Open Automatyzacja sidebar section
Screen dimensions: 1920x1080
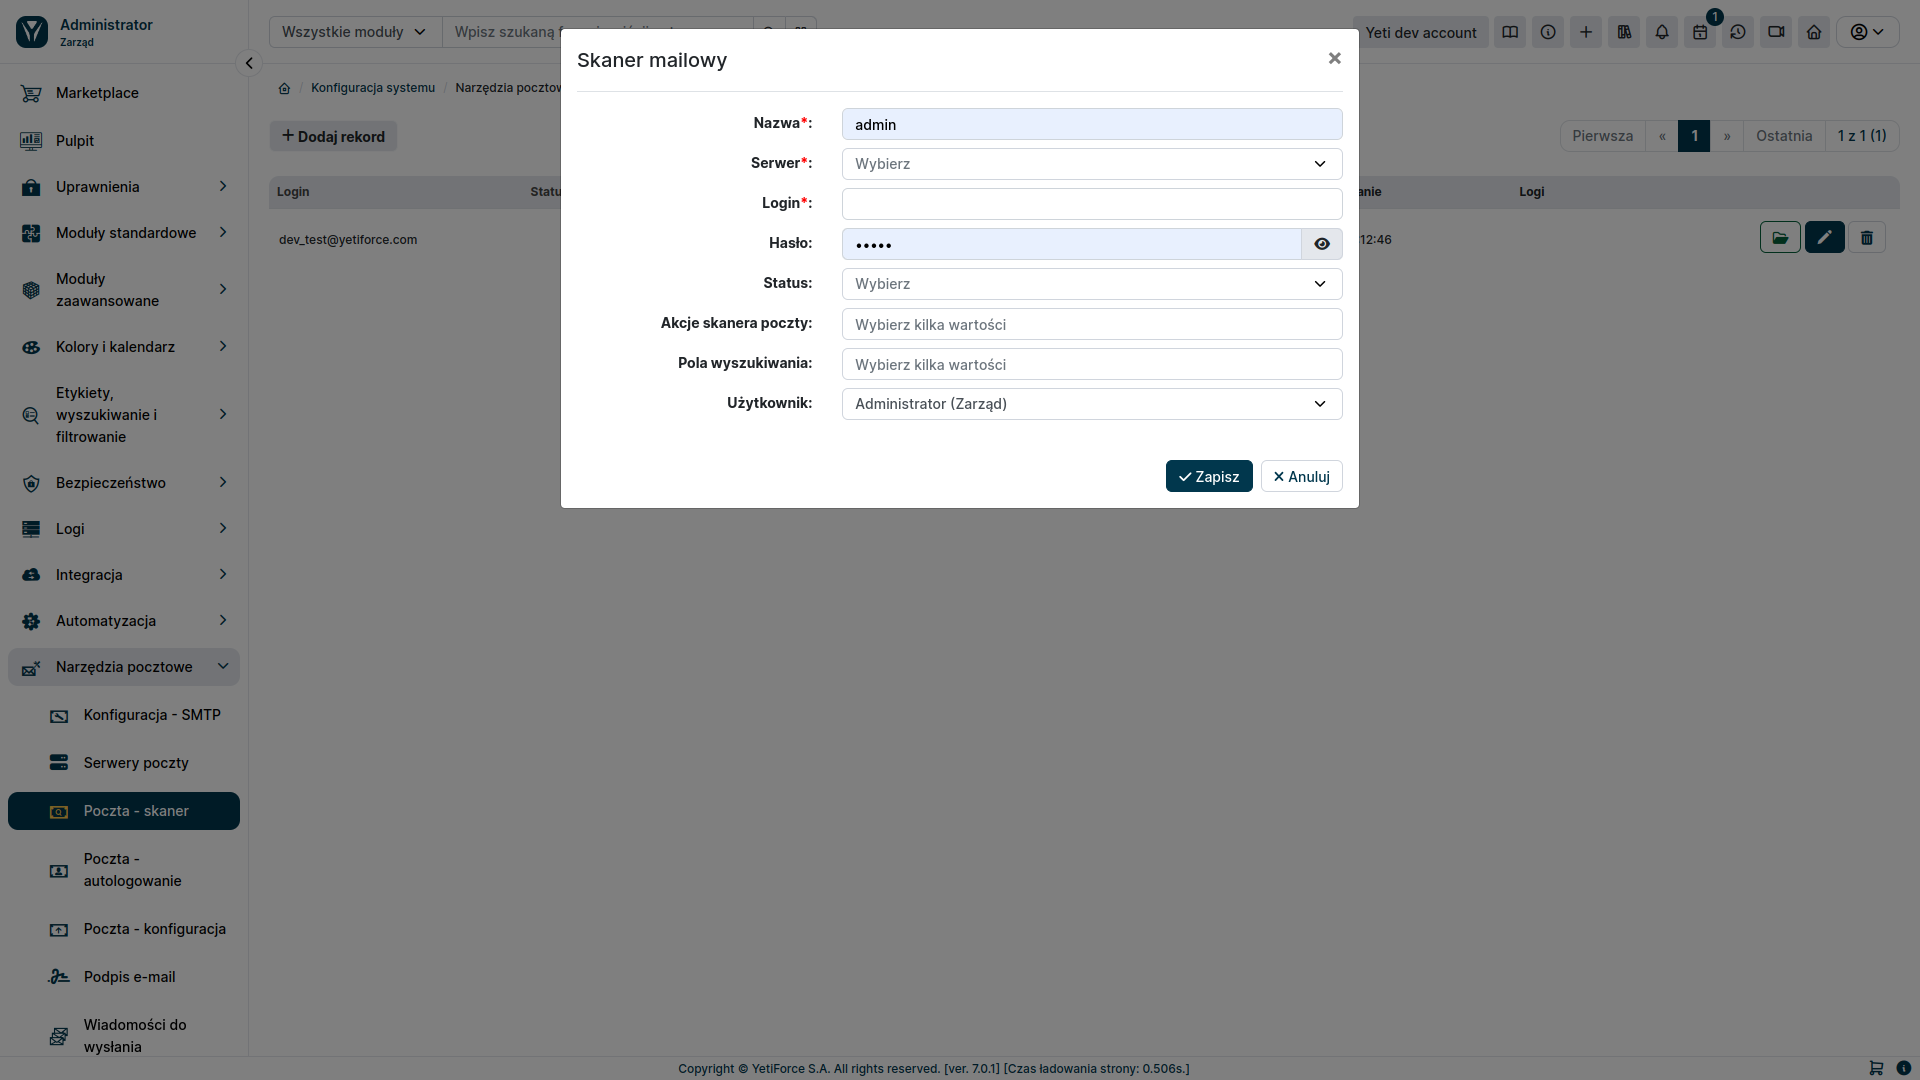point(123,620)
